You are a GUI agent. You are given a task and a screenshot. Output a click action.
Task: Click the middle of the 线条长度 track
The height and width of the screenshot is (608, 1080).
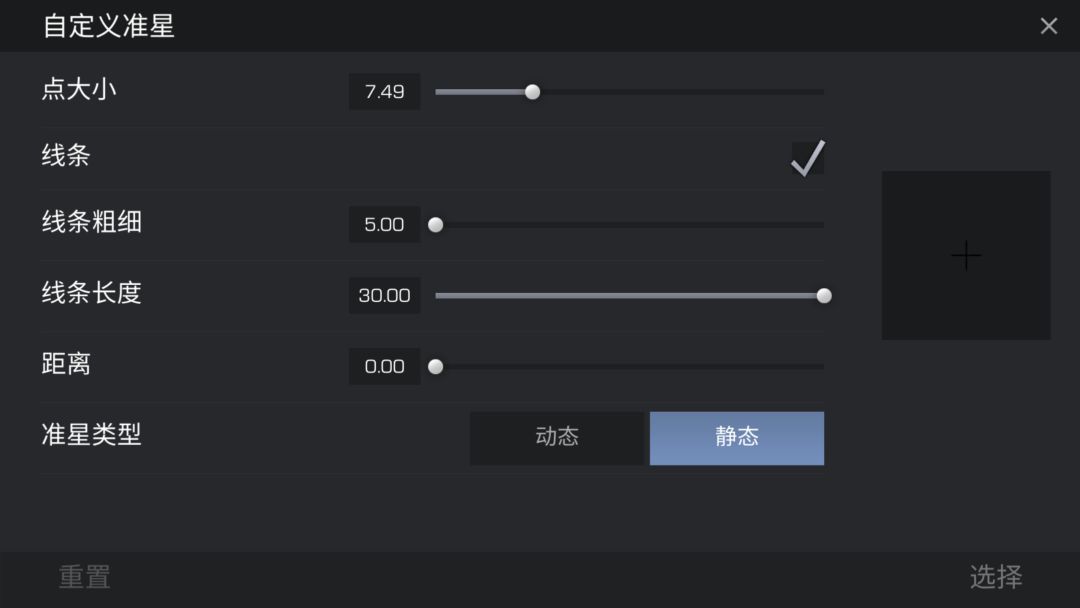pyautogui.click(x=630, y=295)
